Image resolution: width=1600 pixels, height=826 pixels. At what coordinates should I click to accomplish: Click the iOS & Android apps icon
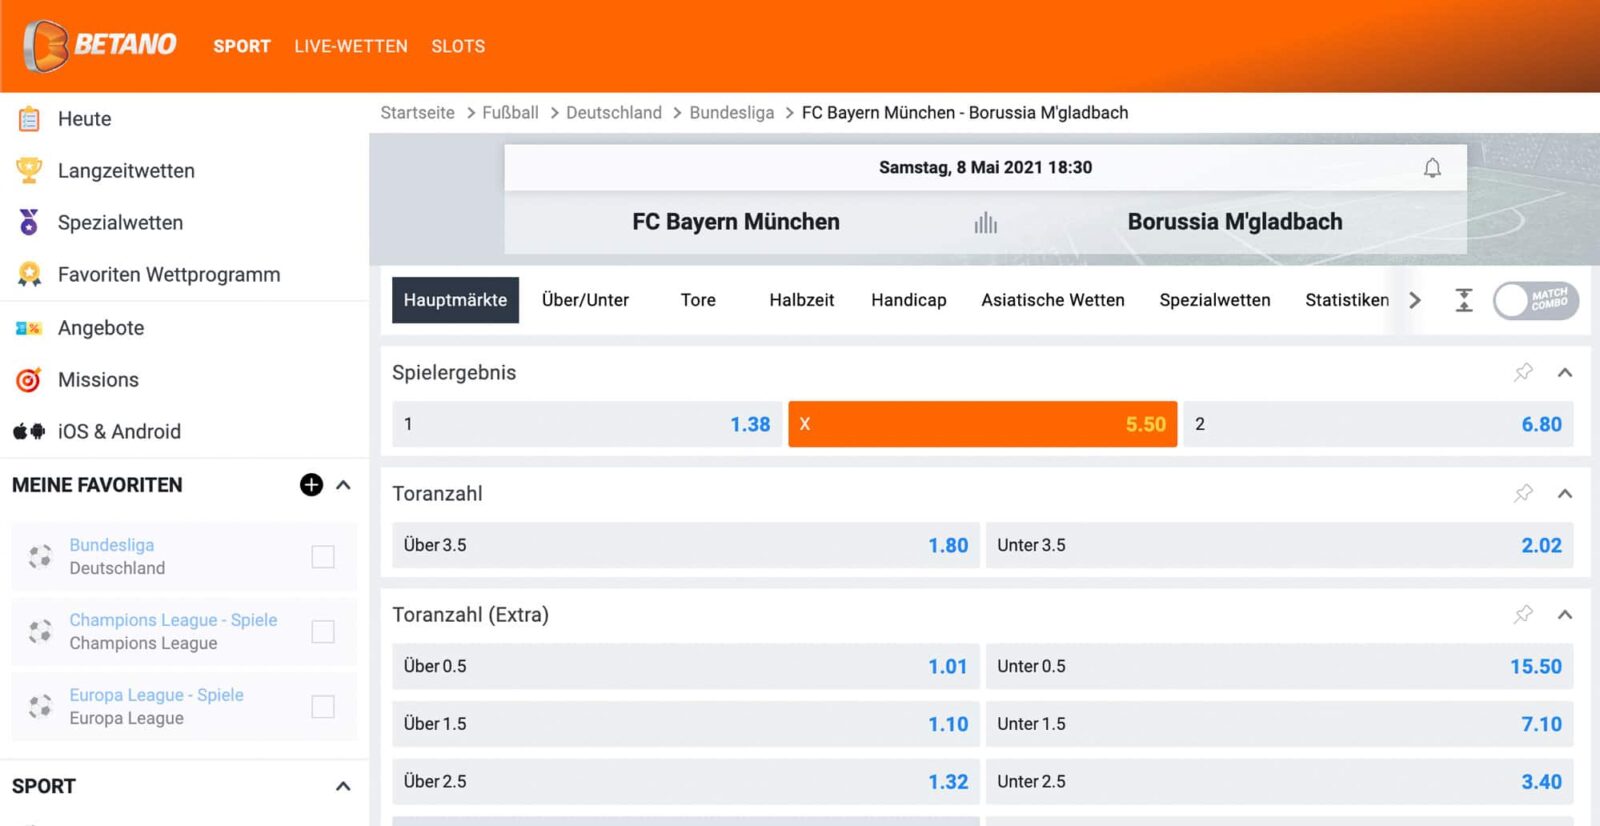tap(29, 431)
